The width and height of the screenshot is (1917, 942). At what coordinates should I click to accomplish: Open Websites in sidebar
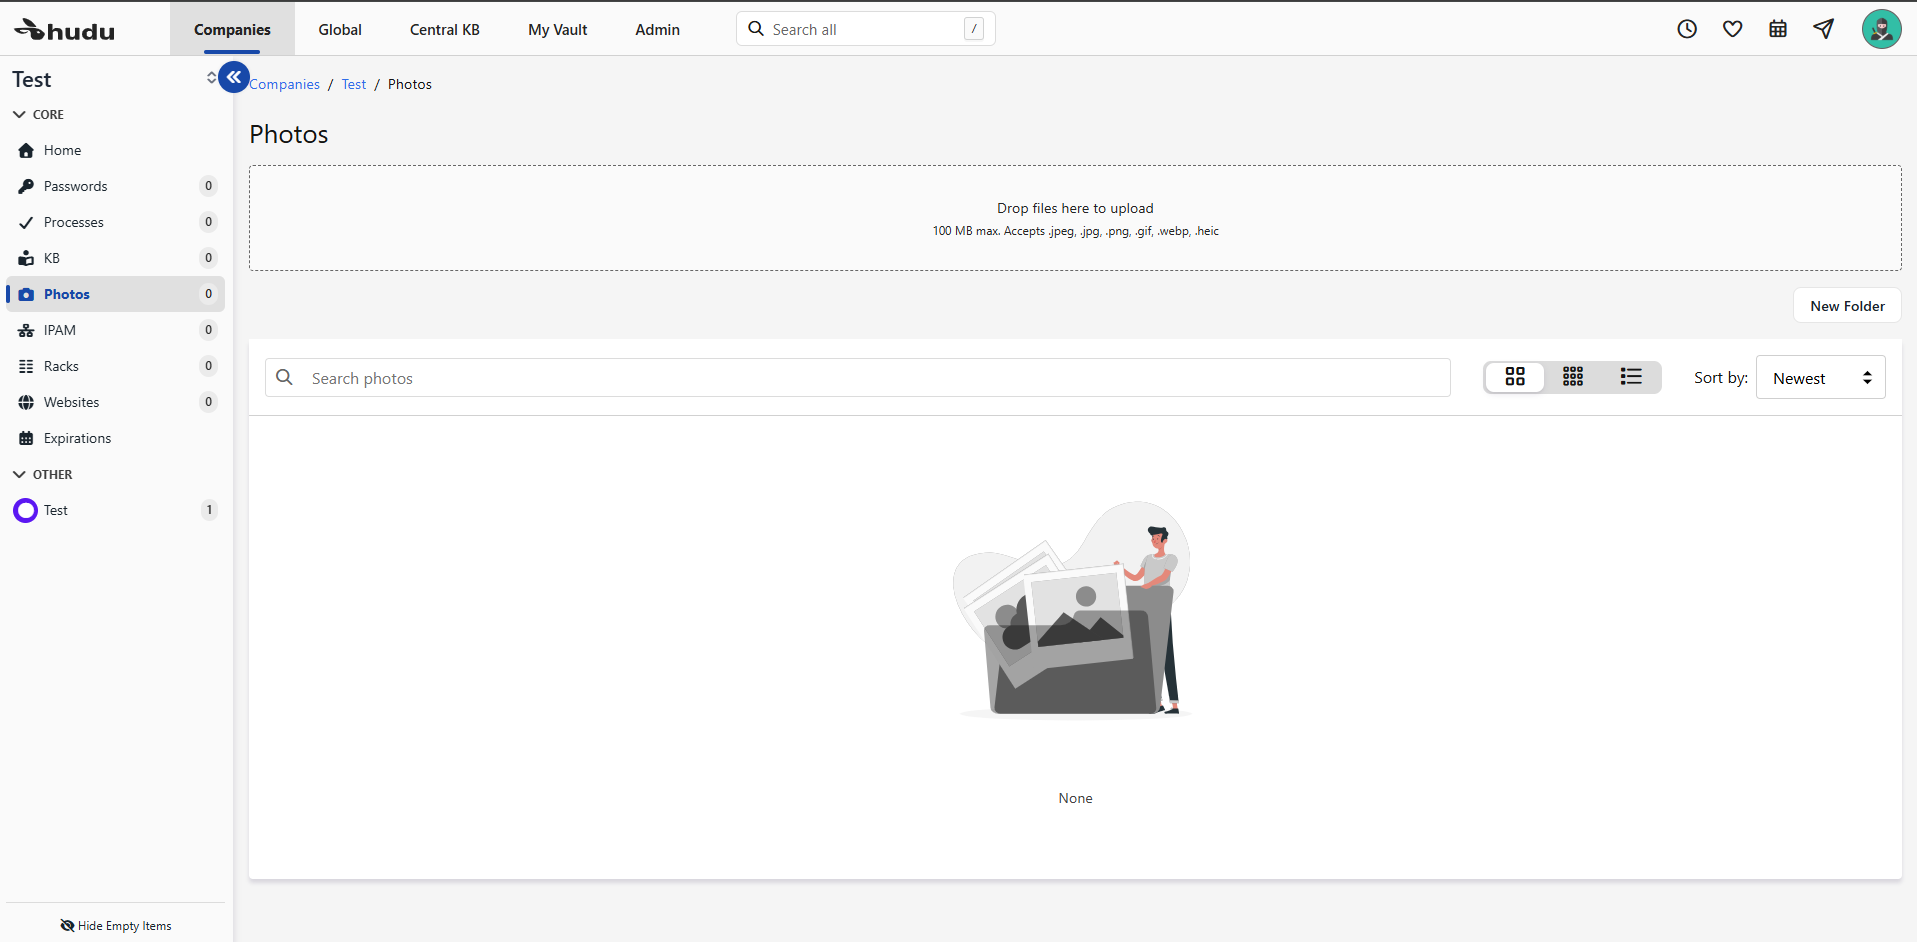tap(116, 402)
